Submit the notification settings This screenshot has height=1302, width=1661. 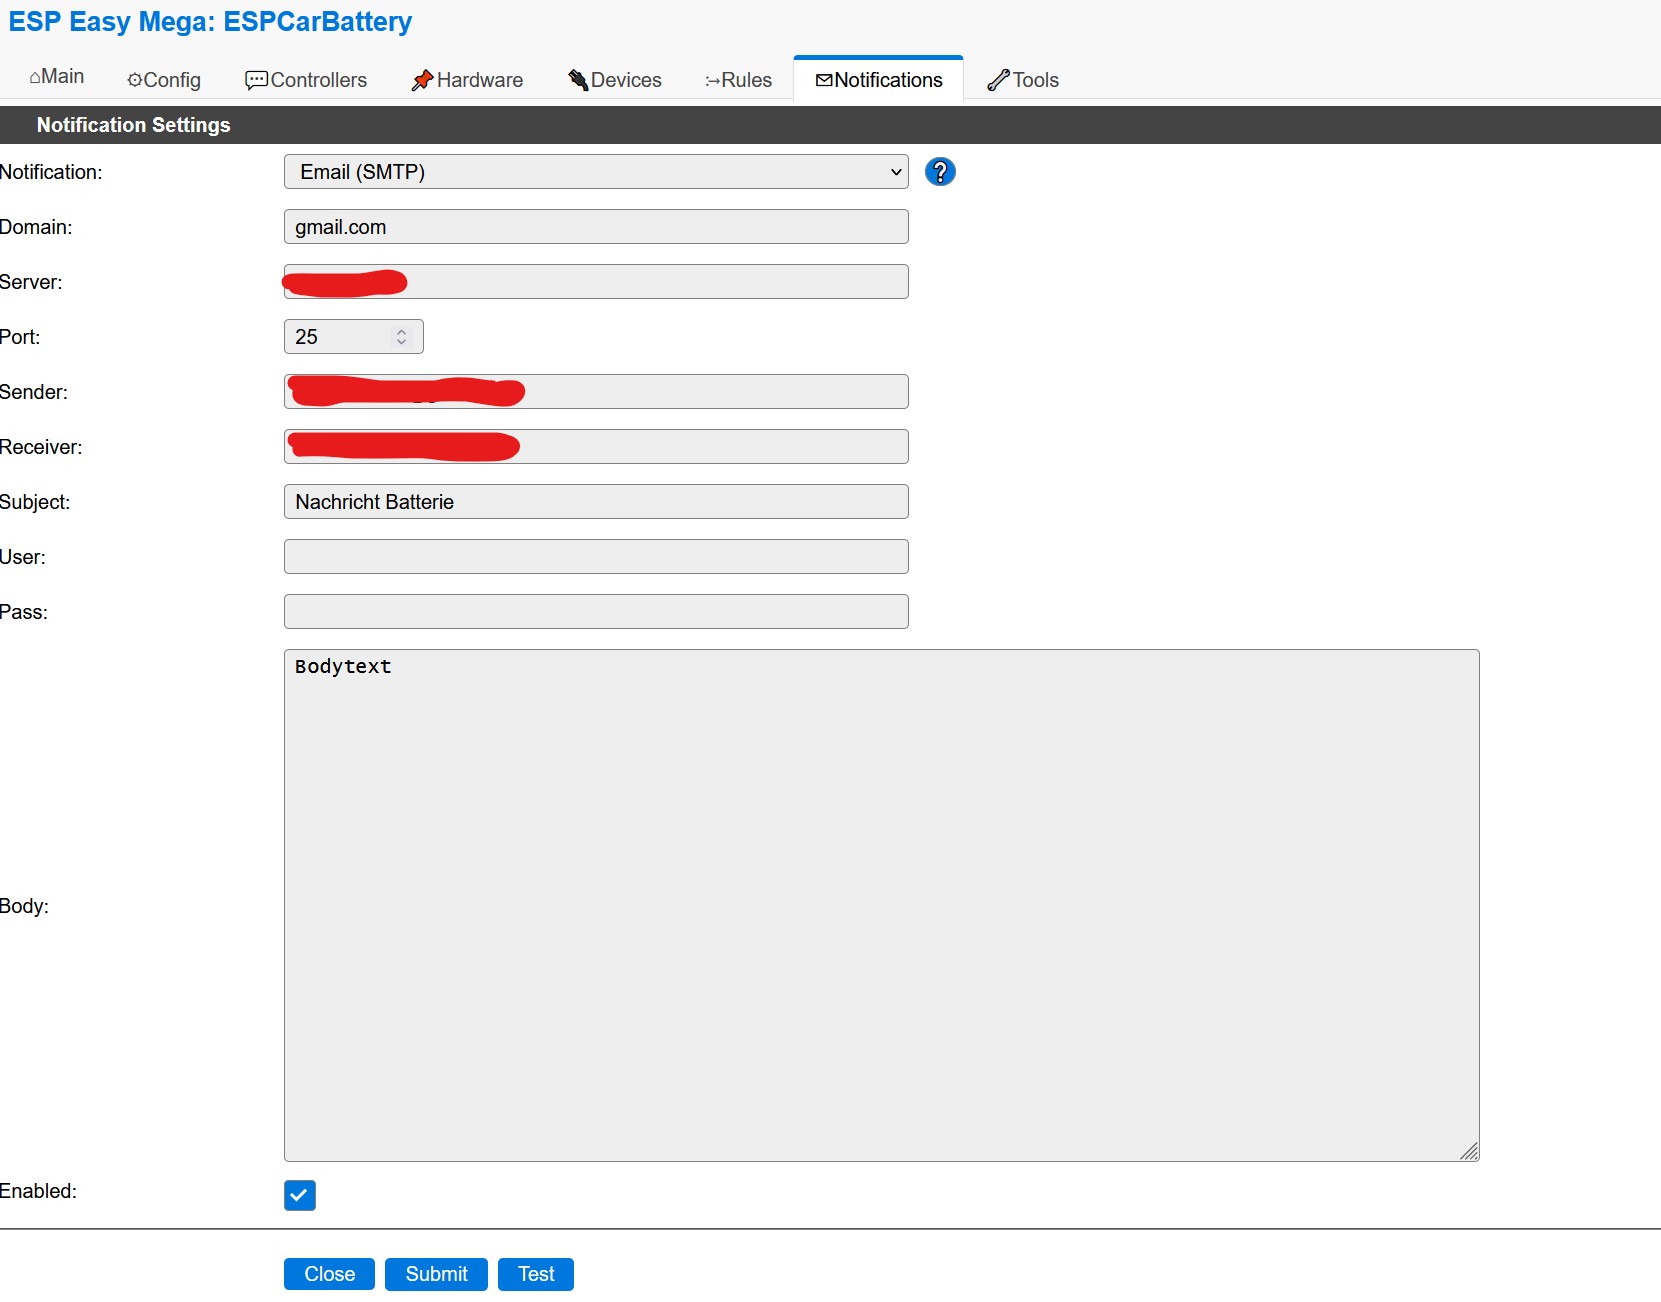(436, 1274)
